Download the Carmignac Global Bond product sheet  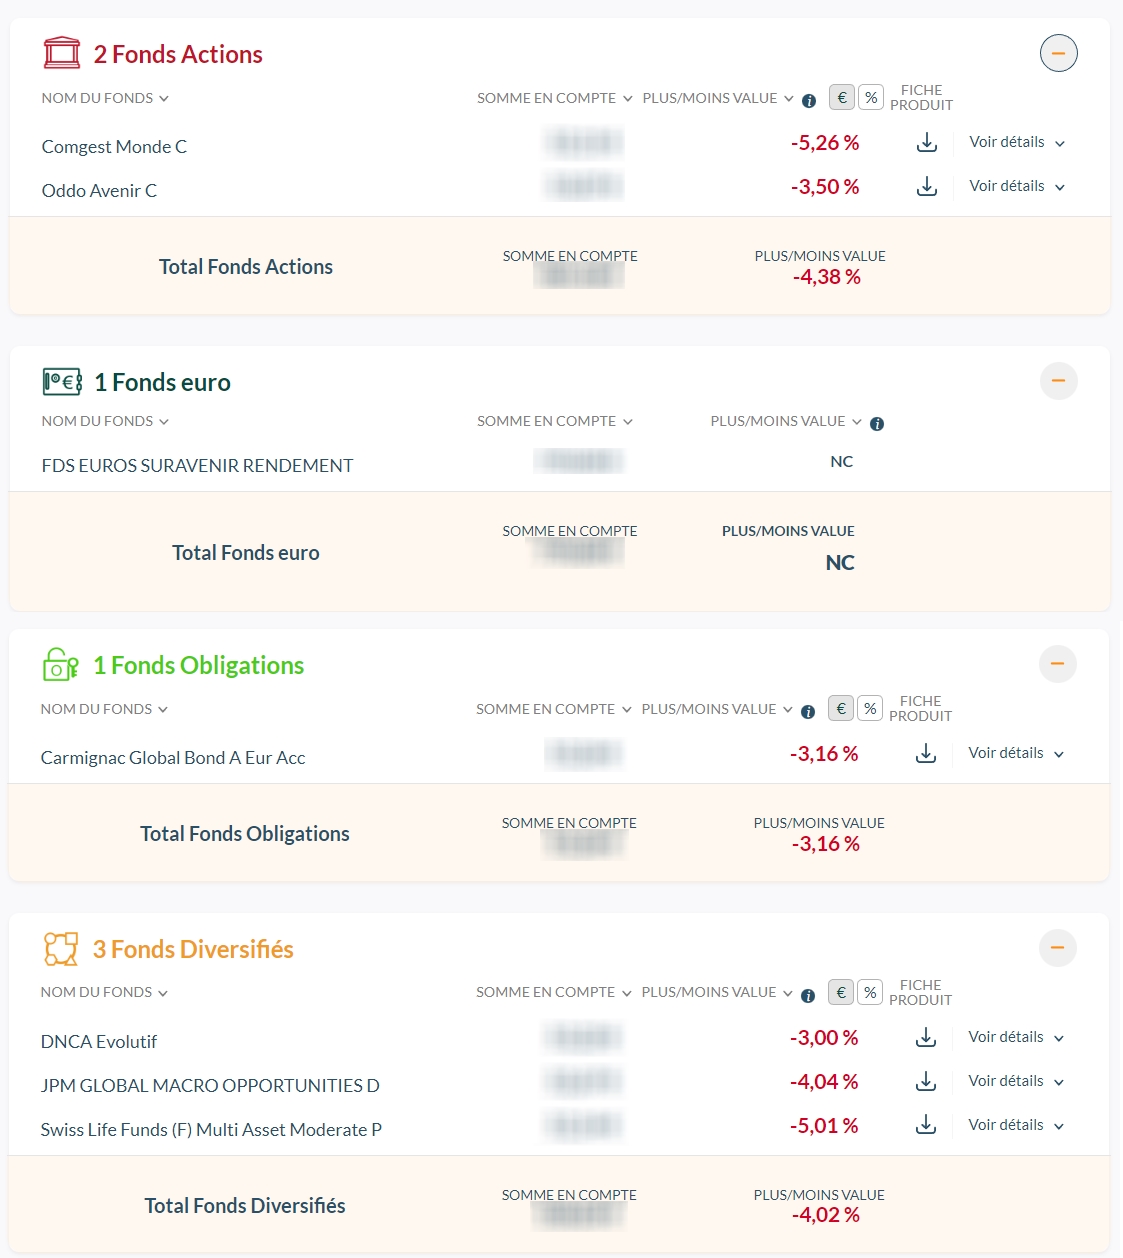point(926,754)
